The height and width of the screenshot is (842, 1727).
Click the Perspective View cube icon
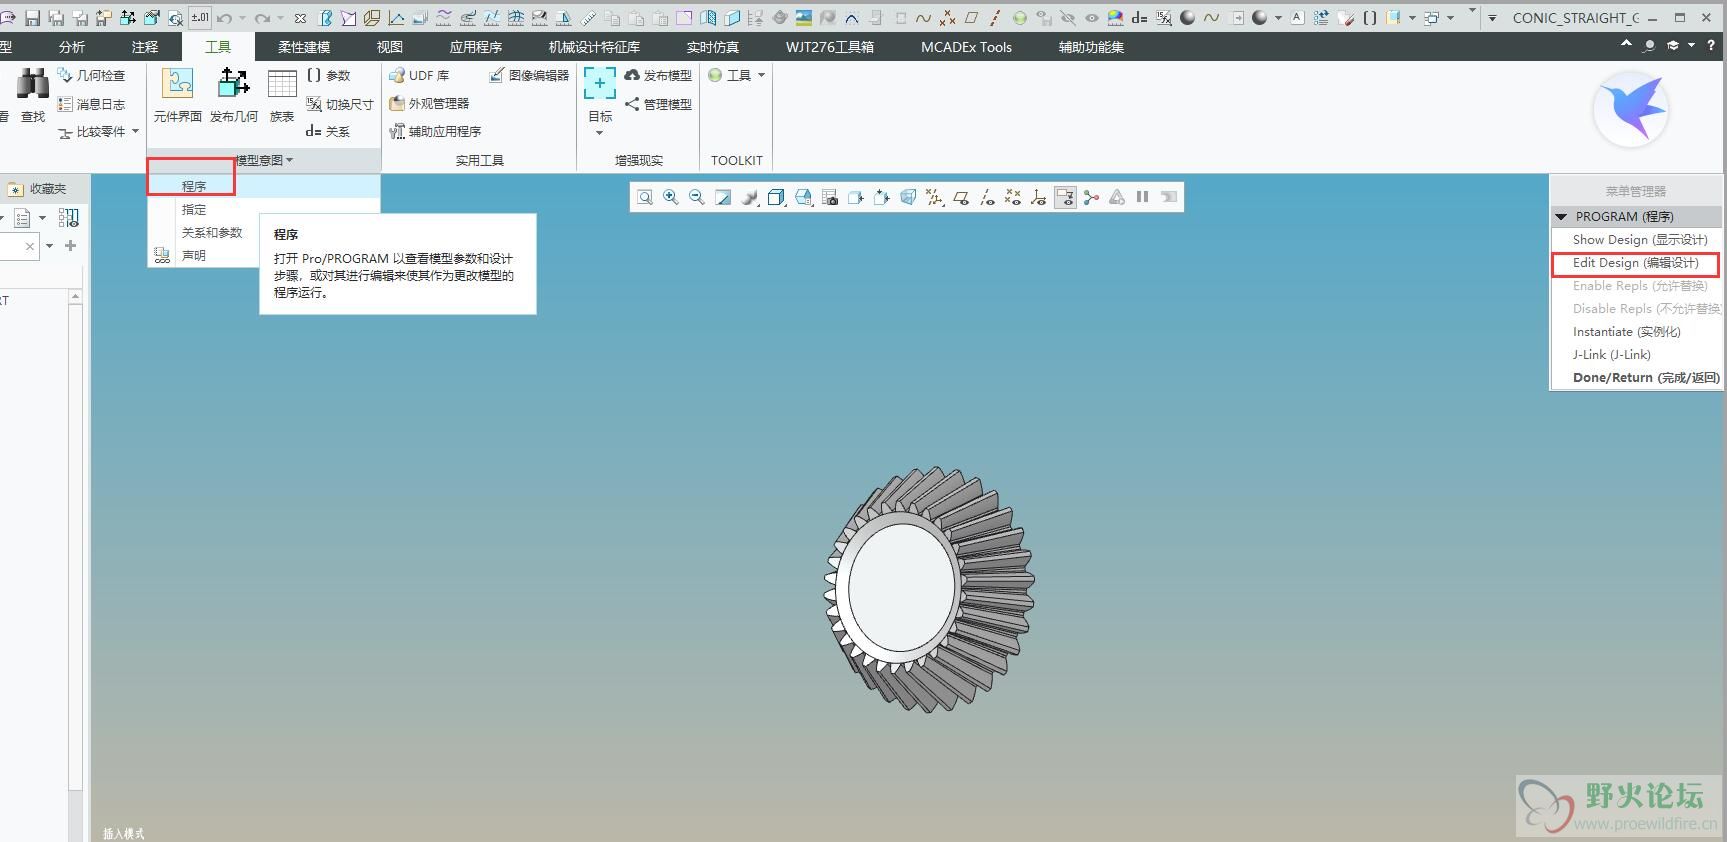pyautogui.click(x=908, y=197)
